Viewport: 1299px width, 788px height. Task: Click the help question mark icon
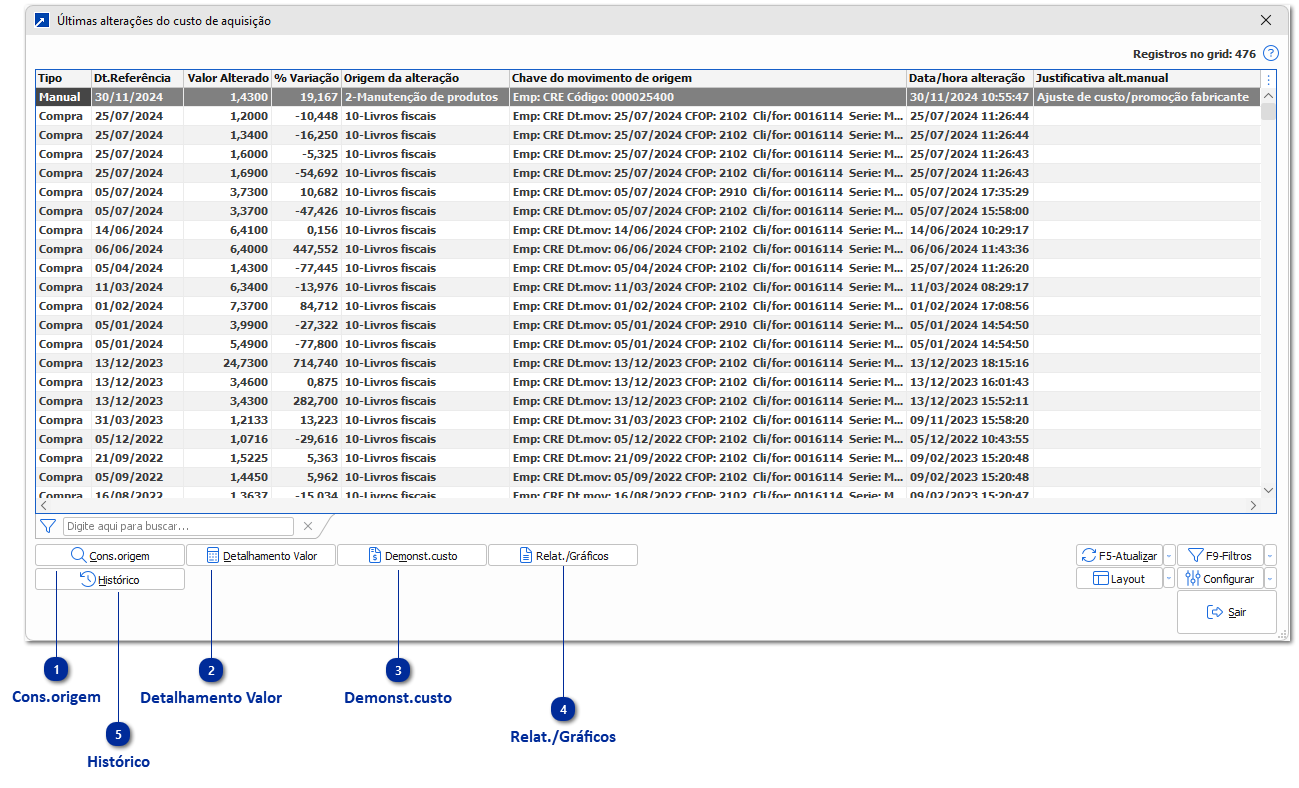click(x=1270, y=54)
